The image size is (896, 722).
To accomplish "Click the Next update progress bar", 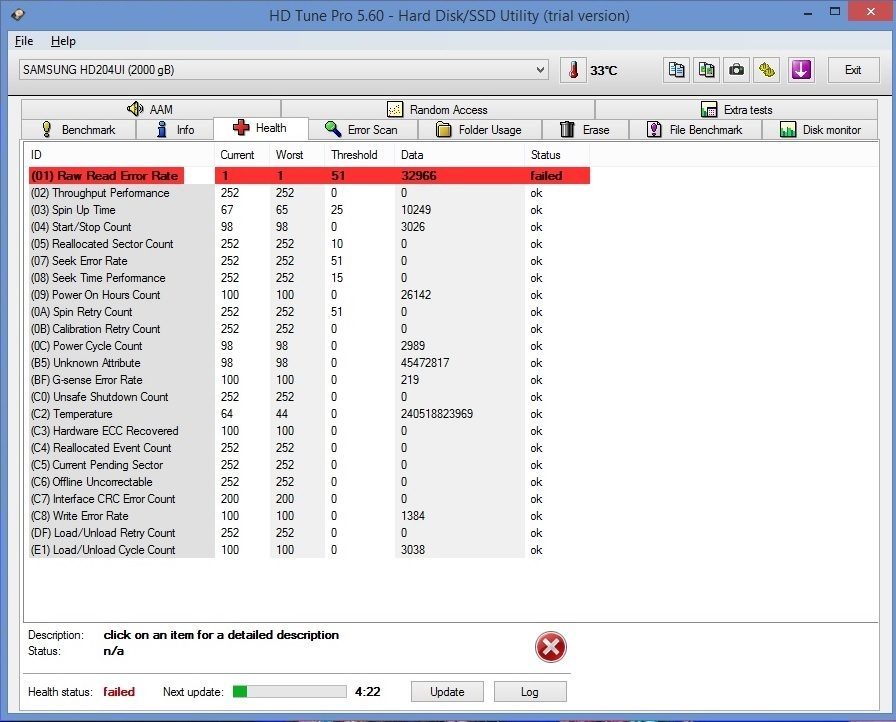I will [289, 692].
